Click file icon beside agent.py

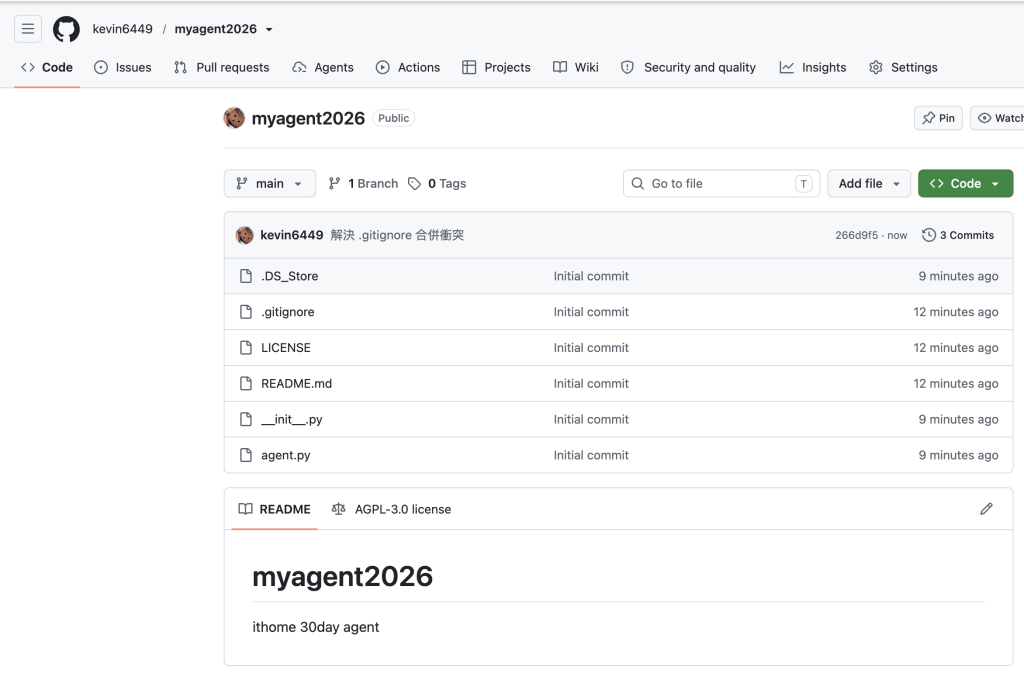coord(246,455)
